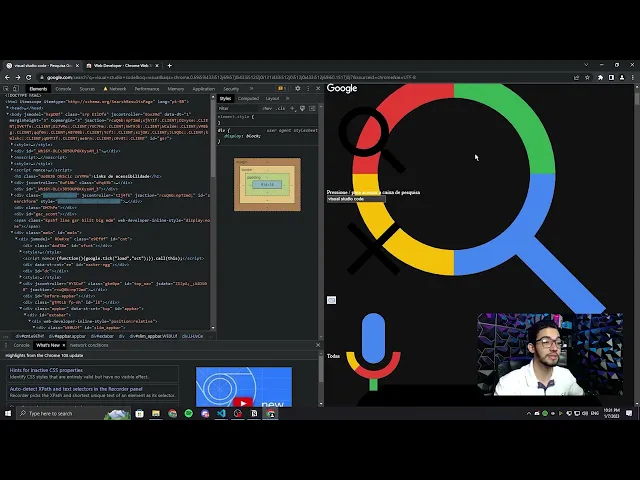Click the yellow issues counter badge in DevTools
The height and width of the screenshot is (480, 640).
[x=282, y=89]
